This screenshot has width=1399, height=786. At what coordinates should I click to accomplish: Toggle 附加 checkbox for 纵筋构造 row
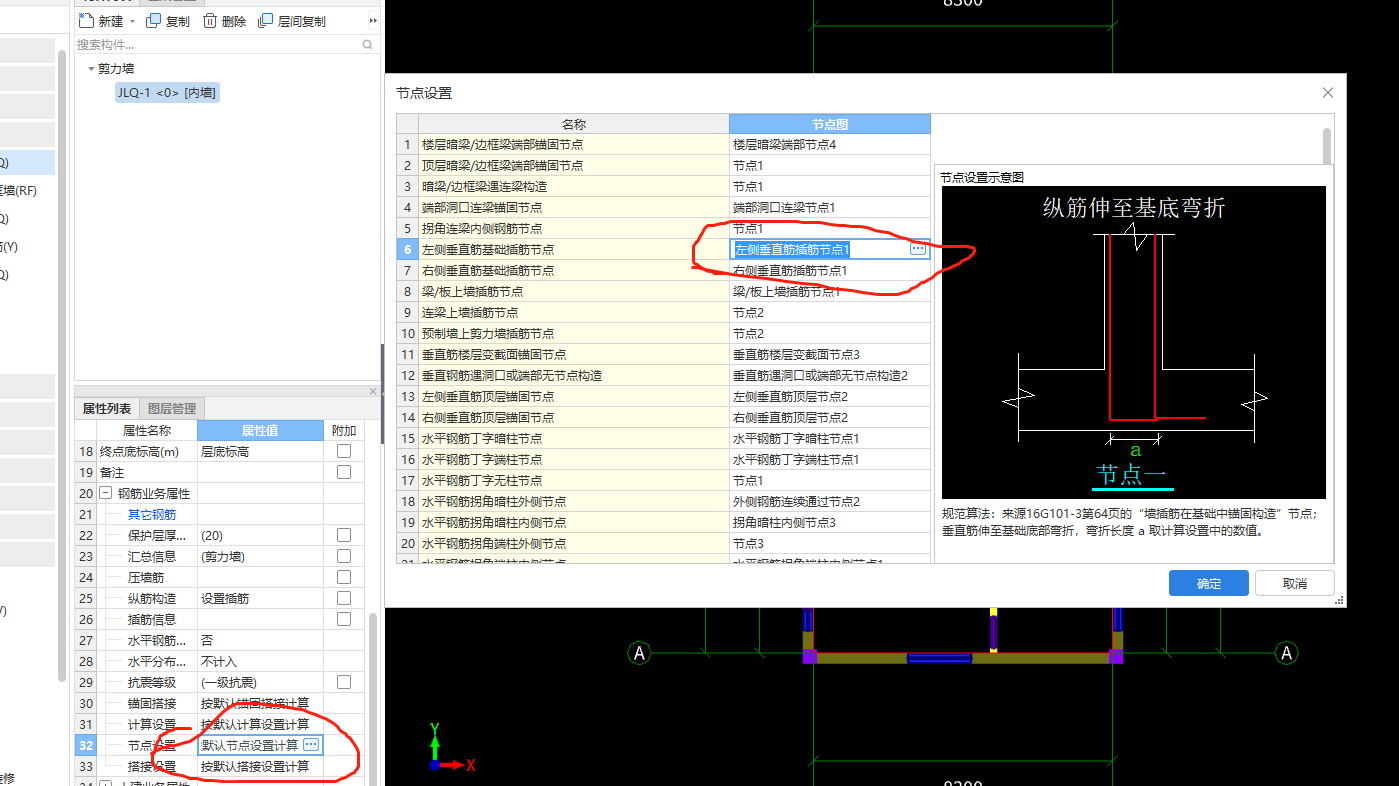coord(344,598)
